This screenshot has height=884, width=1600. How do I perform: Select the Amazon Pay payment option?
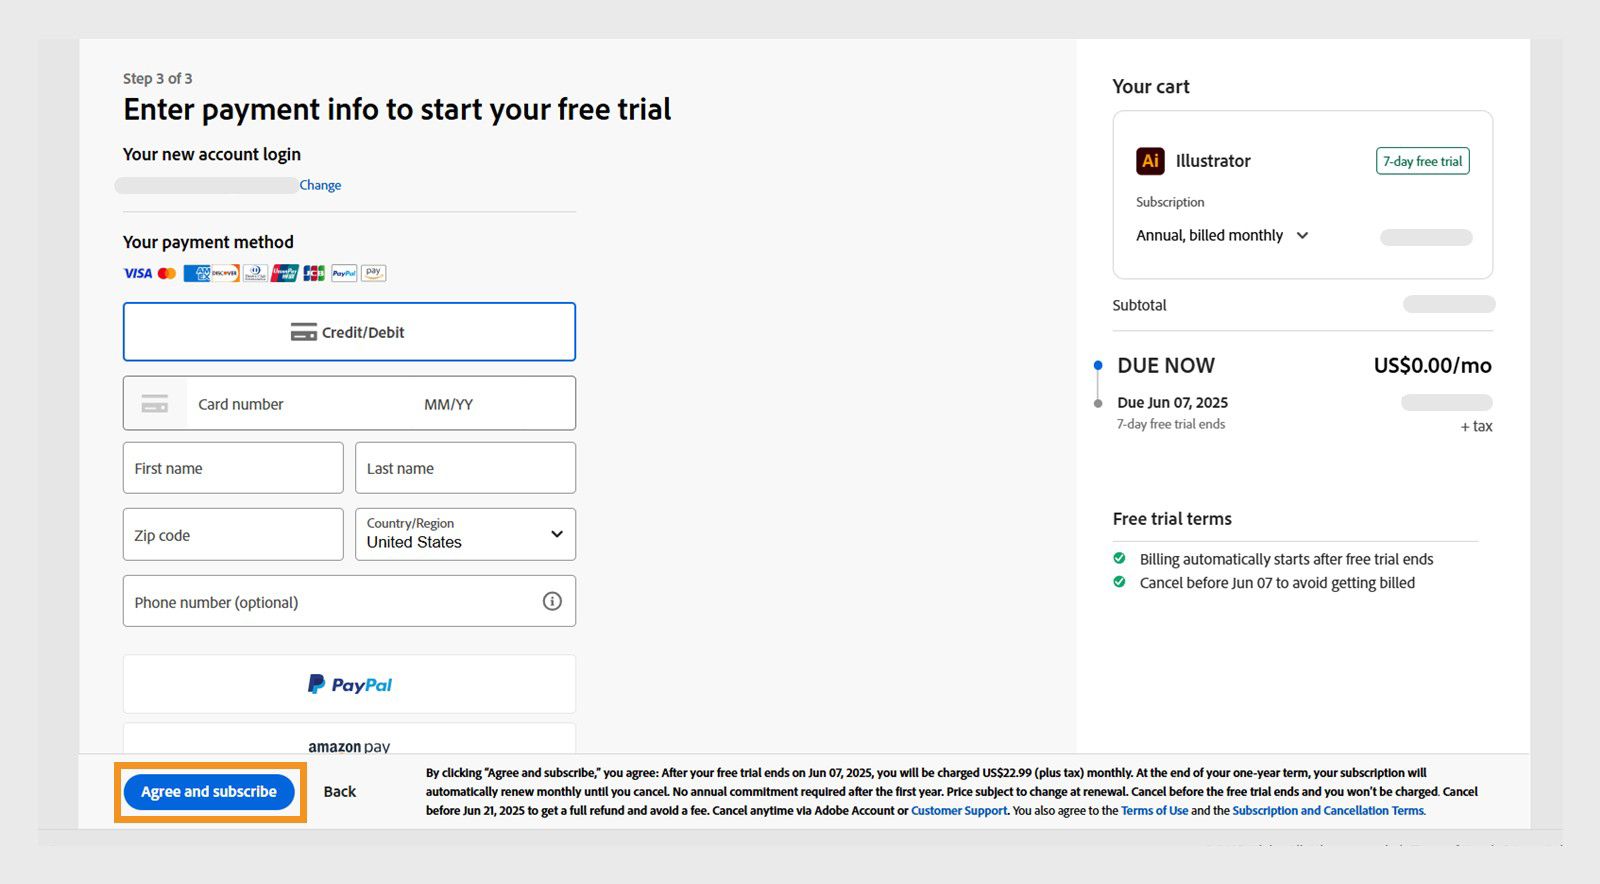tap(349, 742)
